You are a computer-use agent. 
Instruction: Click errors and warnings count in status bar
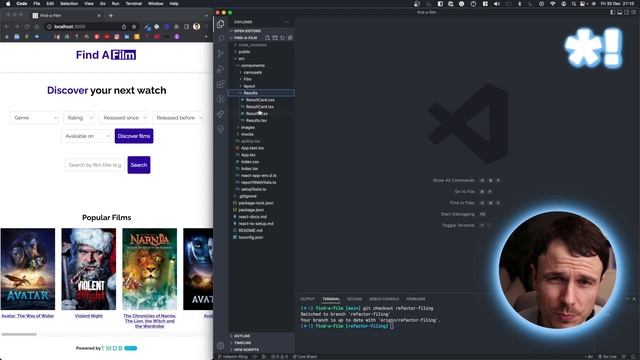click(280, 357)
